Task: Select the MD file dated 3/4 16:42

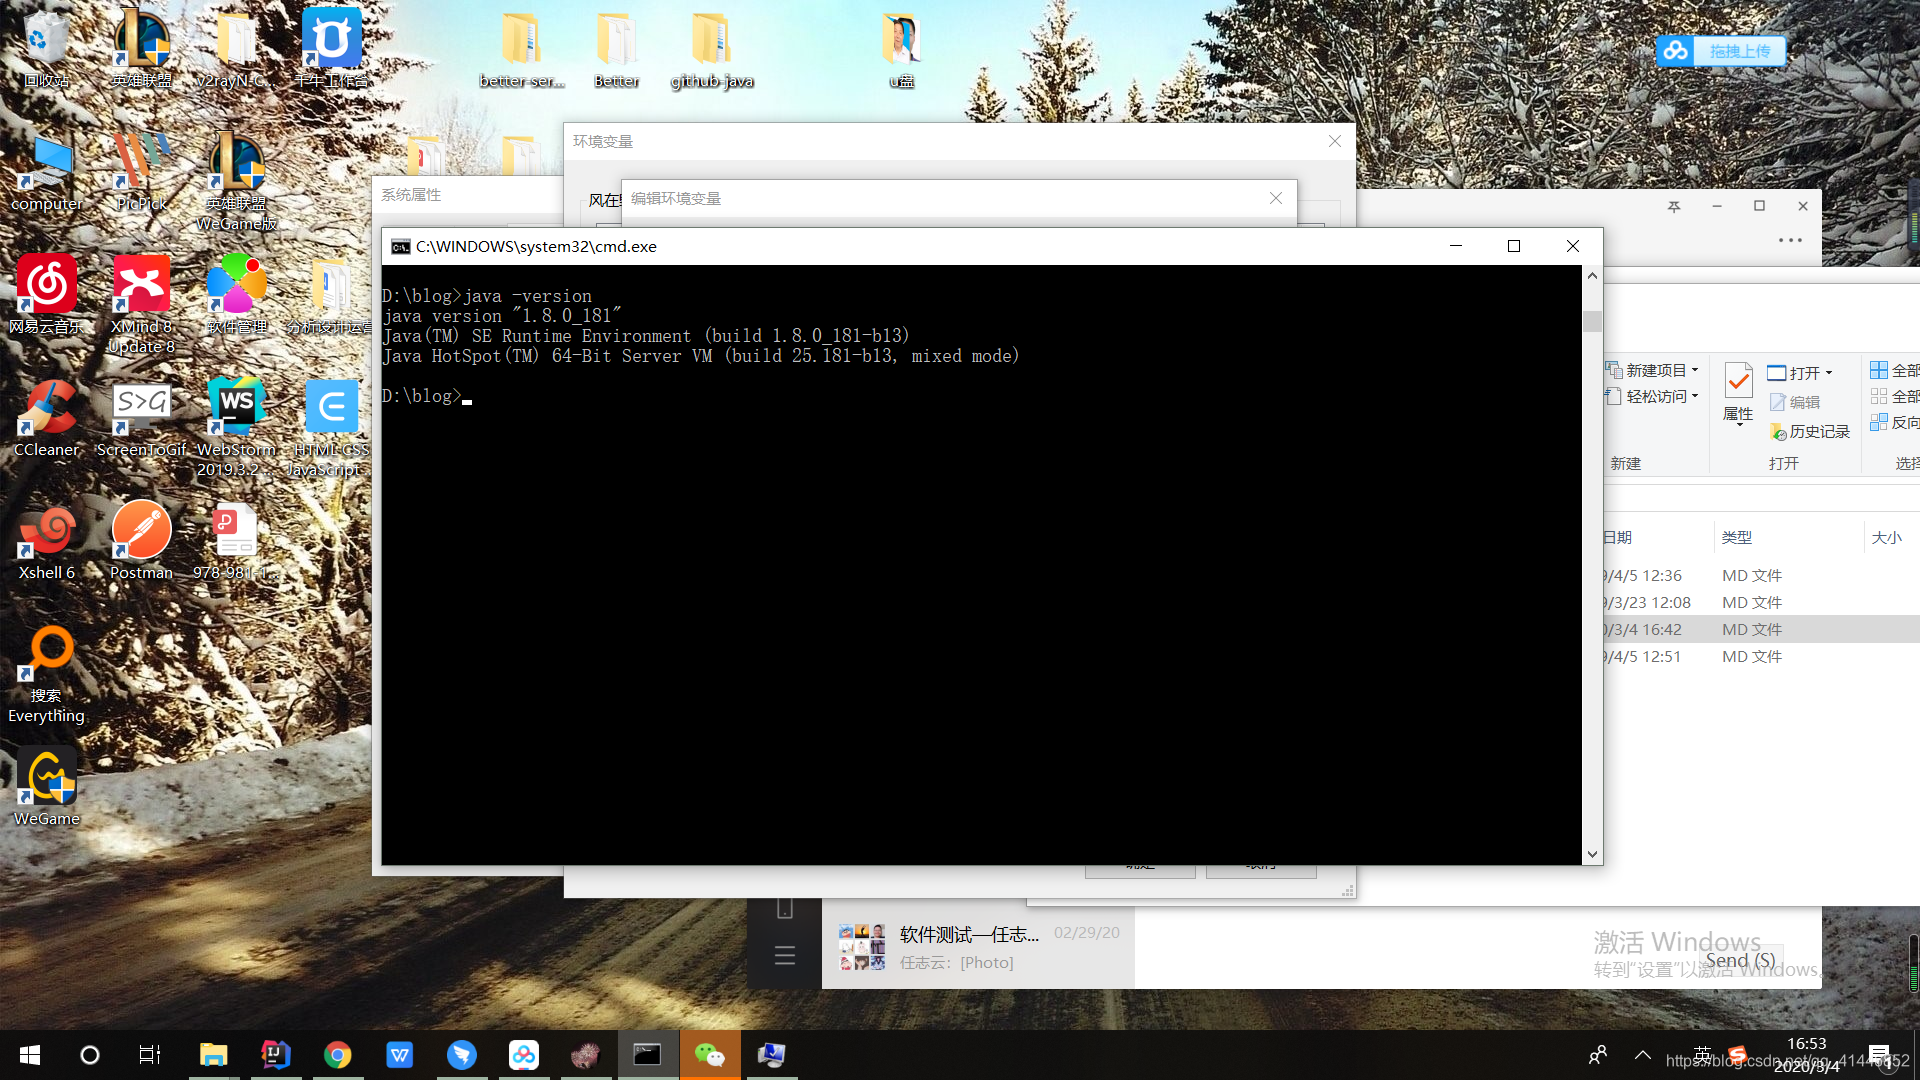Action: coord(1750,629)
